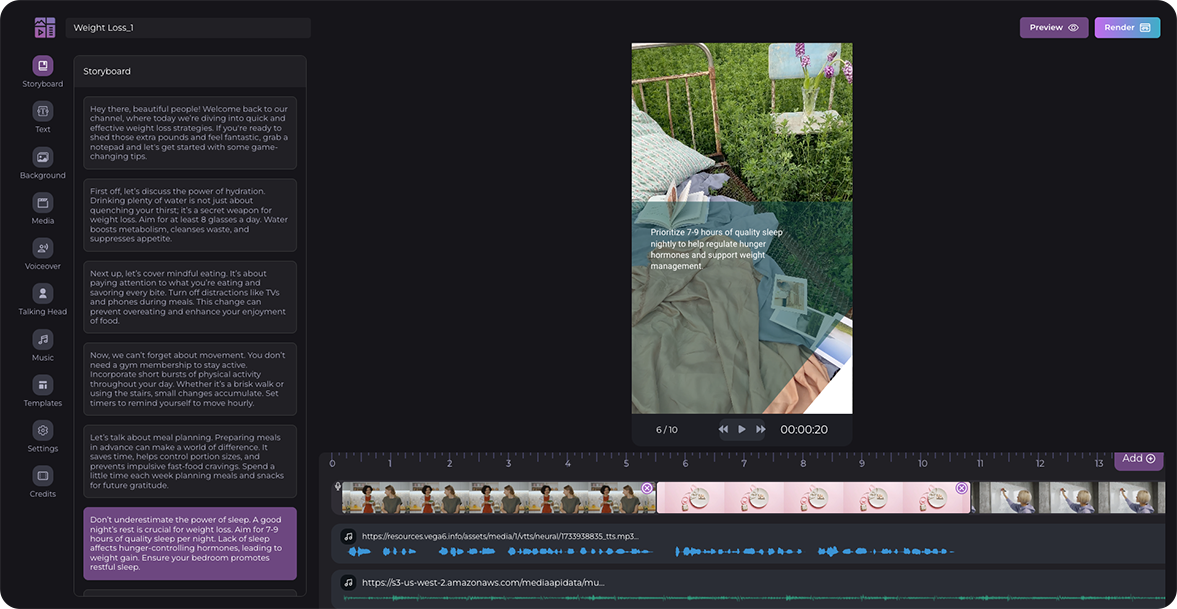The height and width of the screenshot is (609, 1177).
Task: Open the Talking Head panel
Action: click(42, 293)
